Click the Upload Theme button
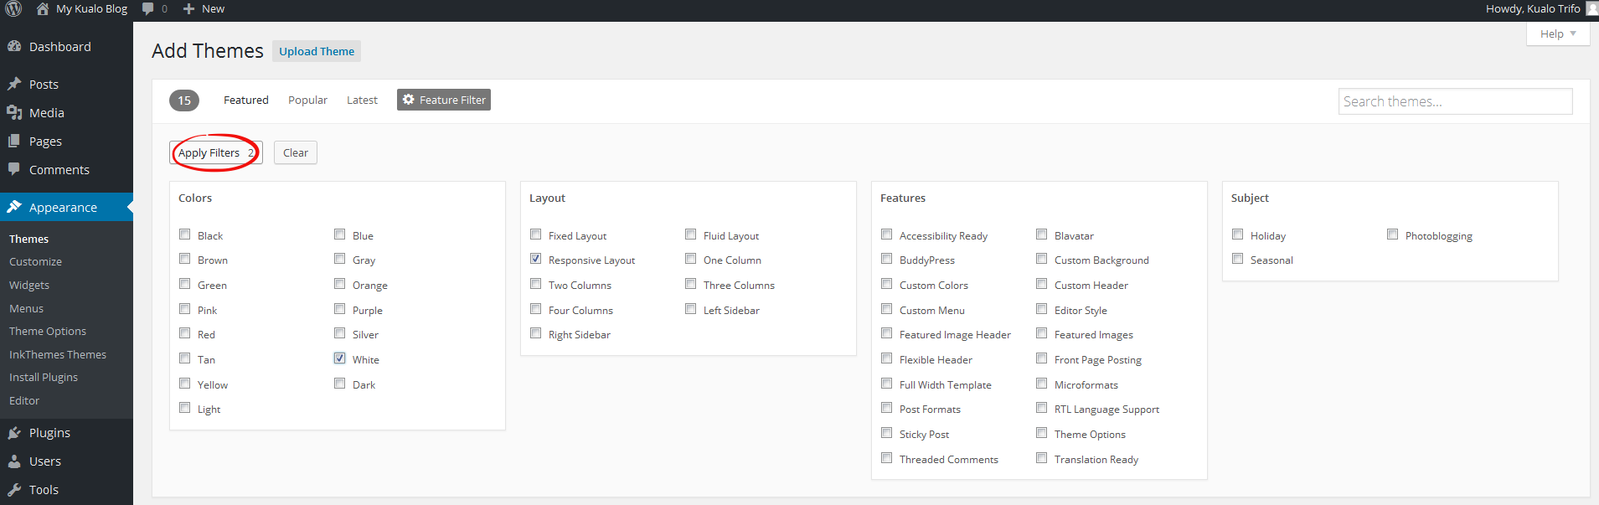The height and width of the screenshot is (505, 1599). [316, 51]
